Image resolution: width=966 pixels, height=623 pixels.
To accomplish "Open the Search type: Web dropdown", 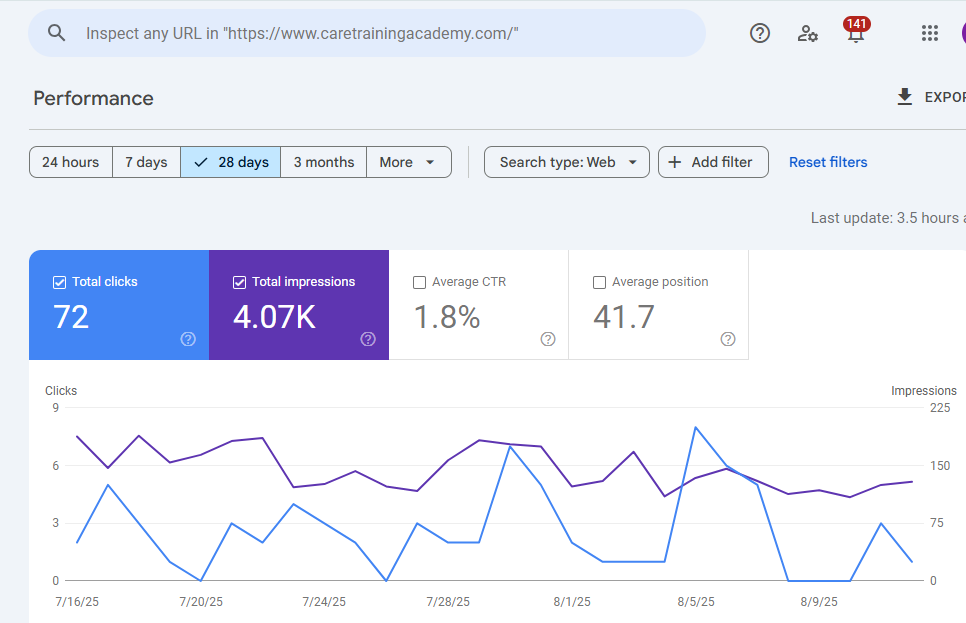I will tap(567, 162).
